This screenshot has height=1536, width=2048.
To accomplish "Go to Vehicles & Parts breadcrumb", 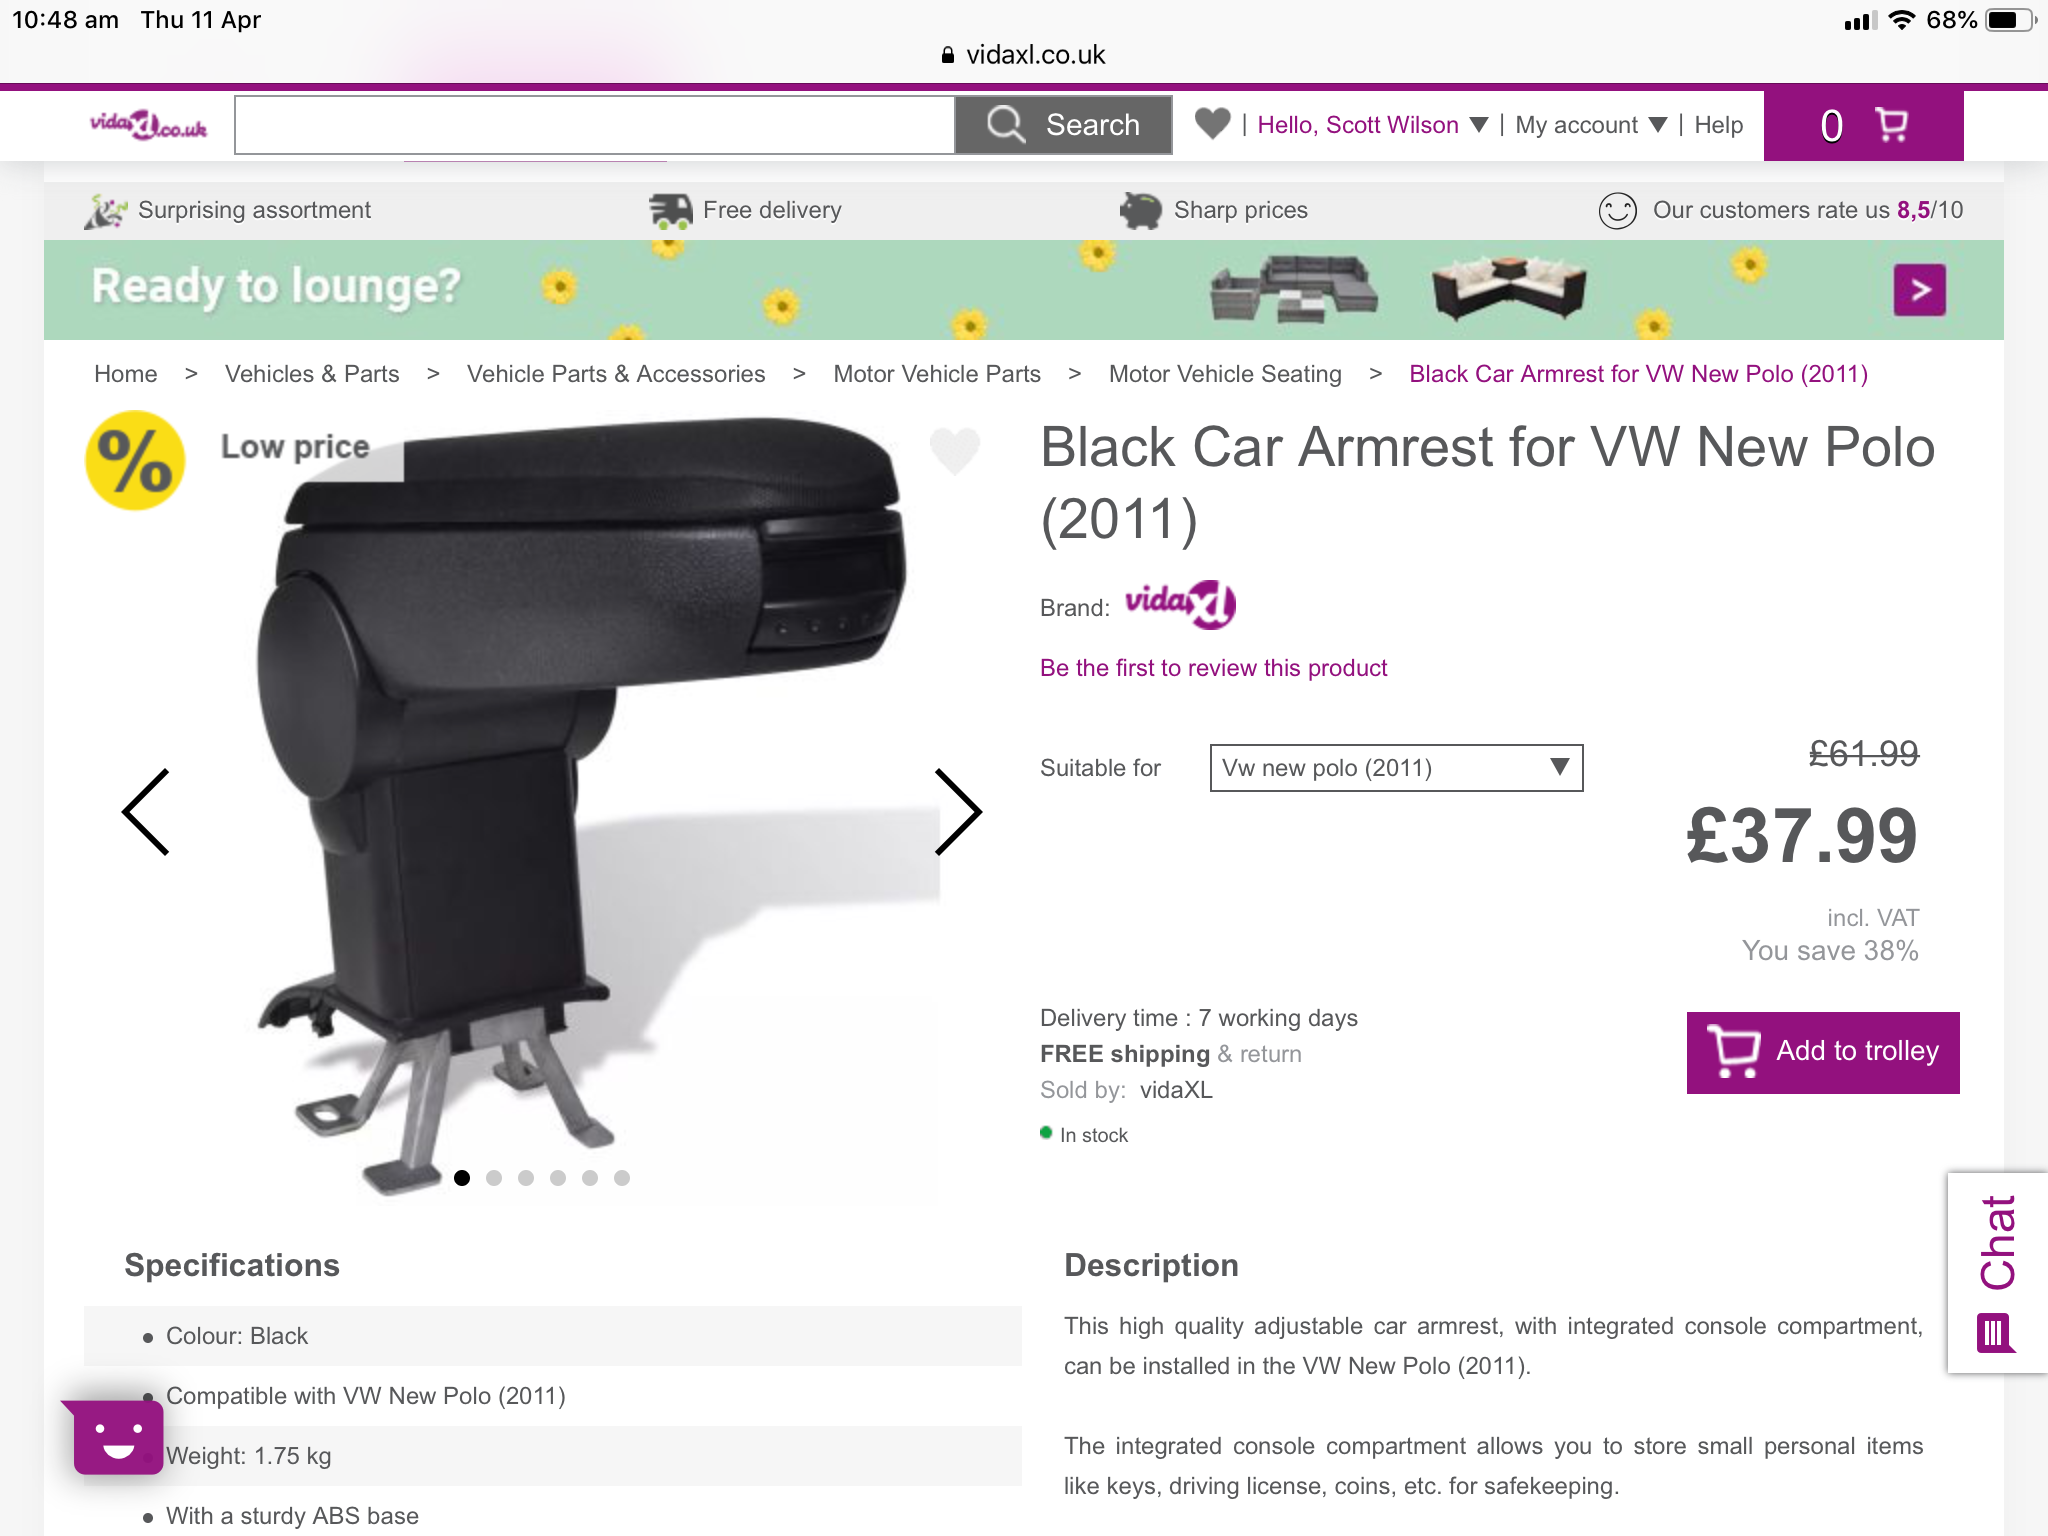I will 312,374.
